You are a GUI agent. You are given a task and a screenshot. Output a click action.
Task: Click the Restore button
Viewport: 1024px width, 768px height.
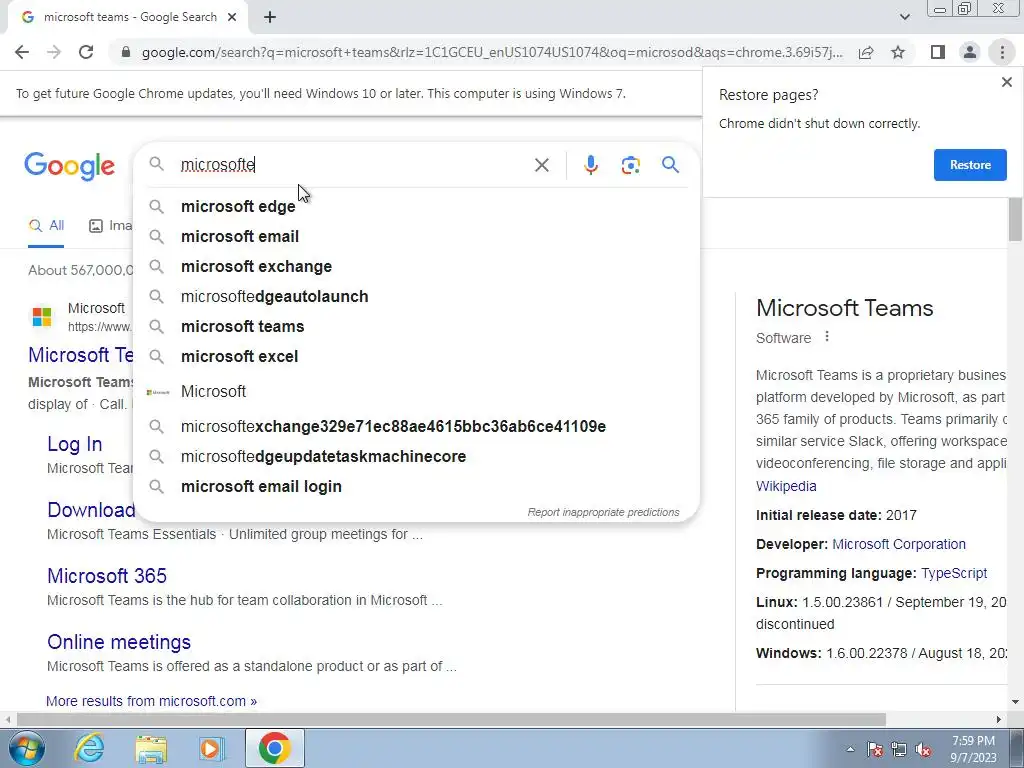pos(970,165)
